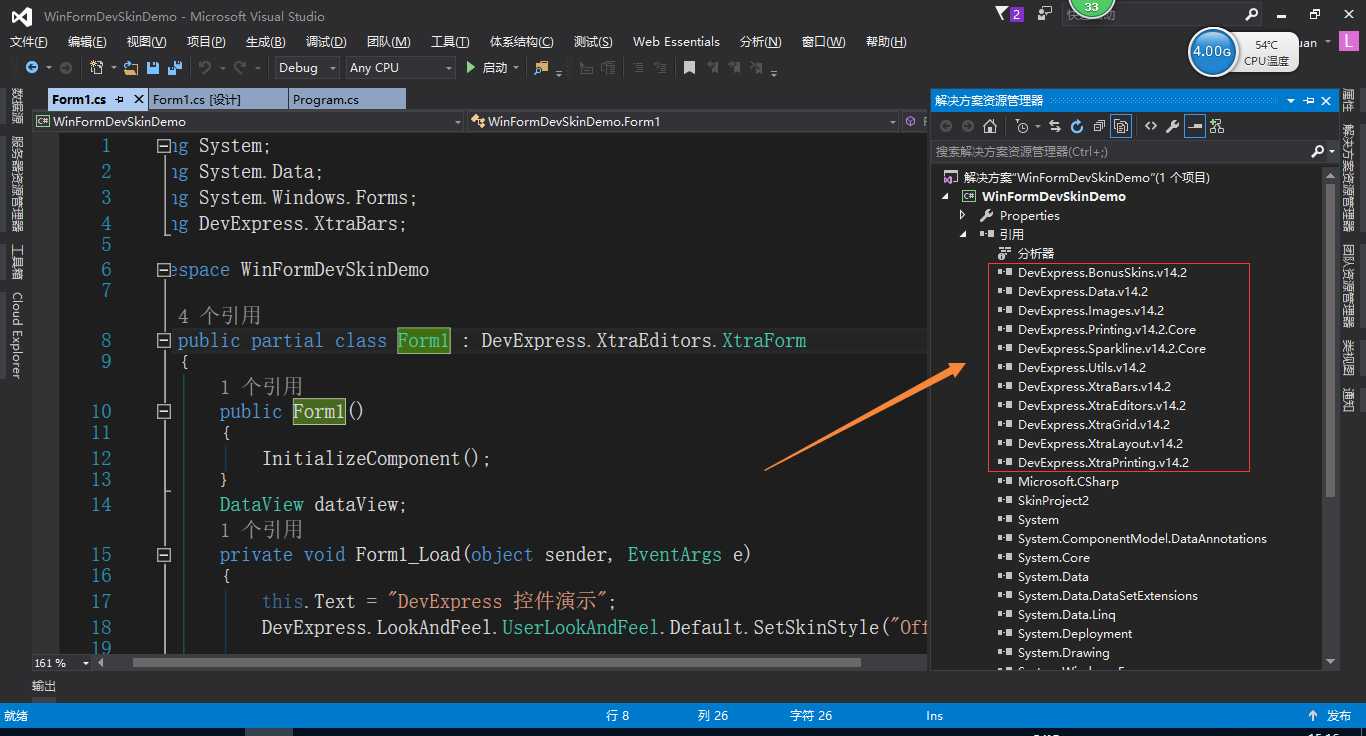This screenshot has height=736, width=1366.
Task: Toggle auto-hide pin of Solution Explorer panel
Action: pos(1308,101)
